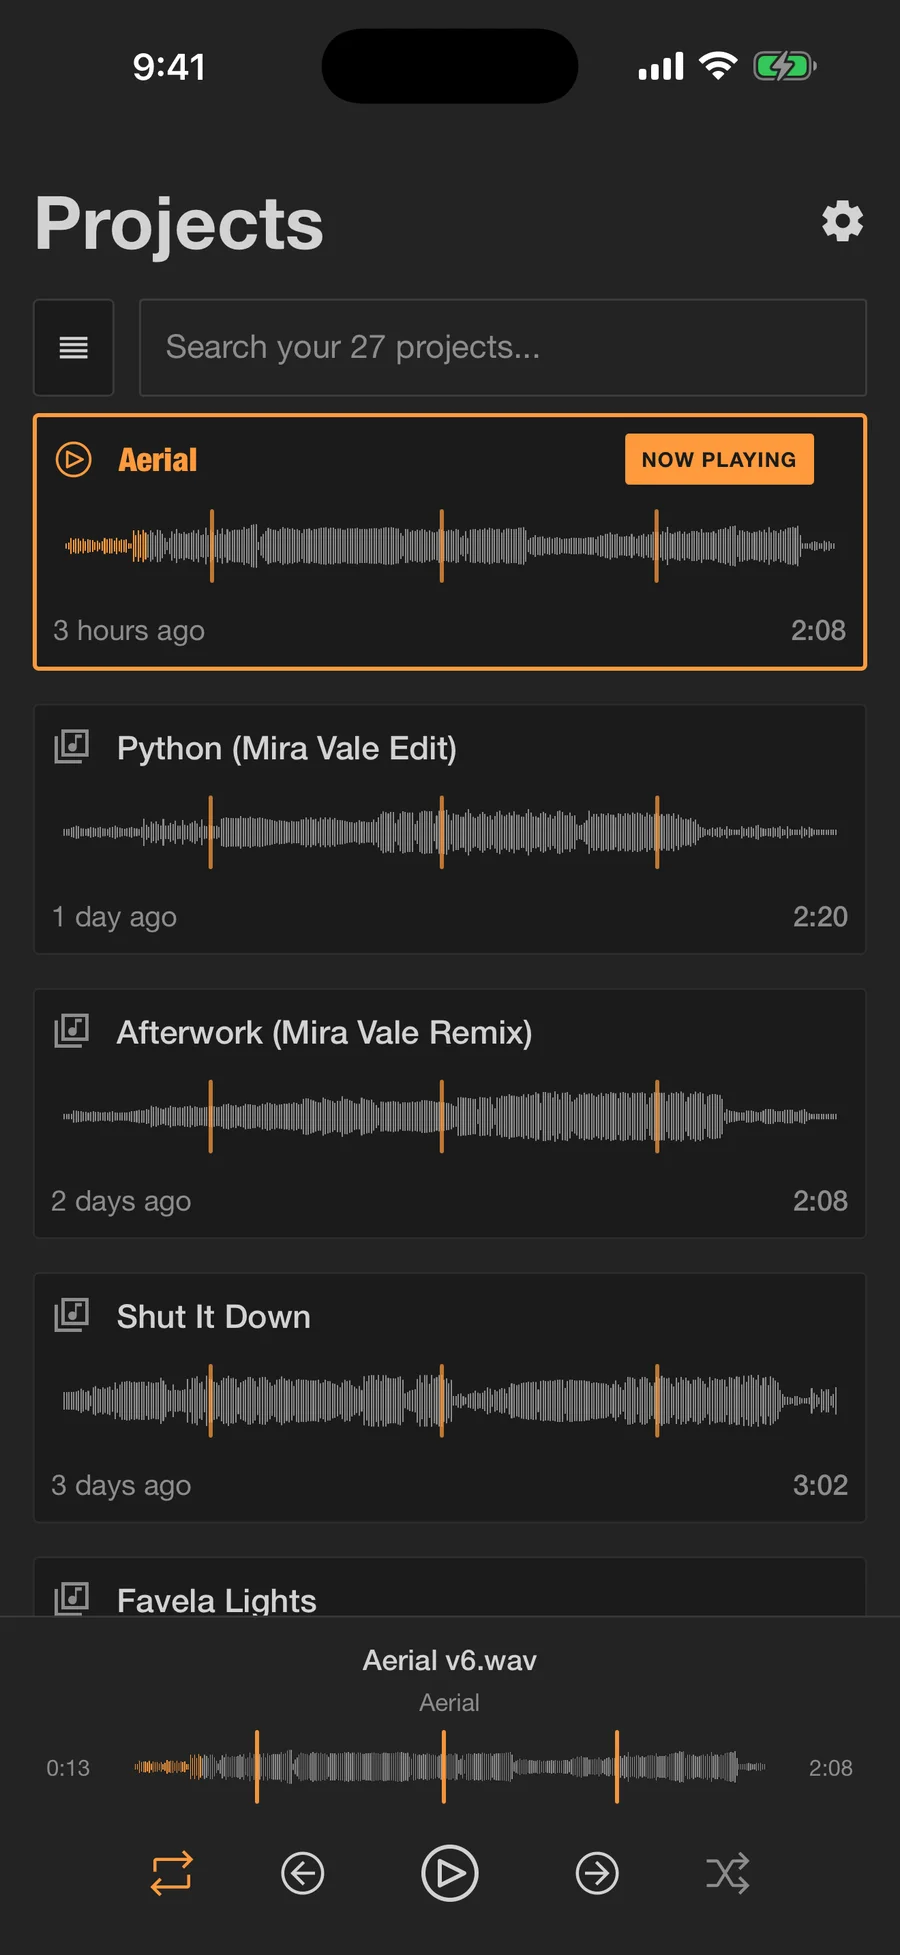
Task: Click the 3:02 duration label
Action: pos(820,1484)
